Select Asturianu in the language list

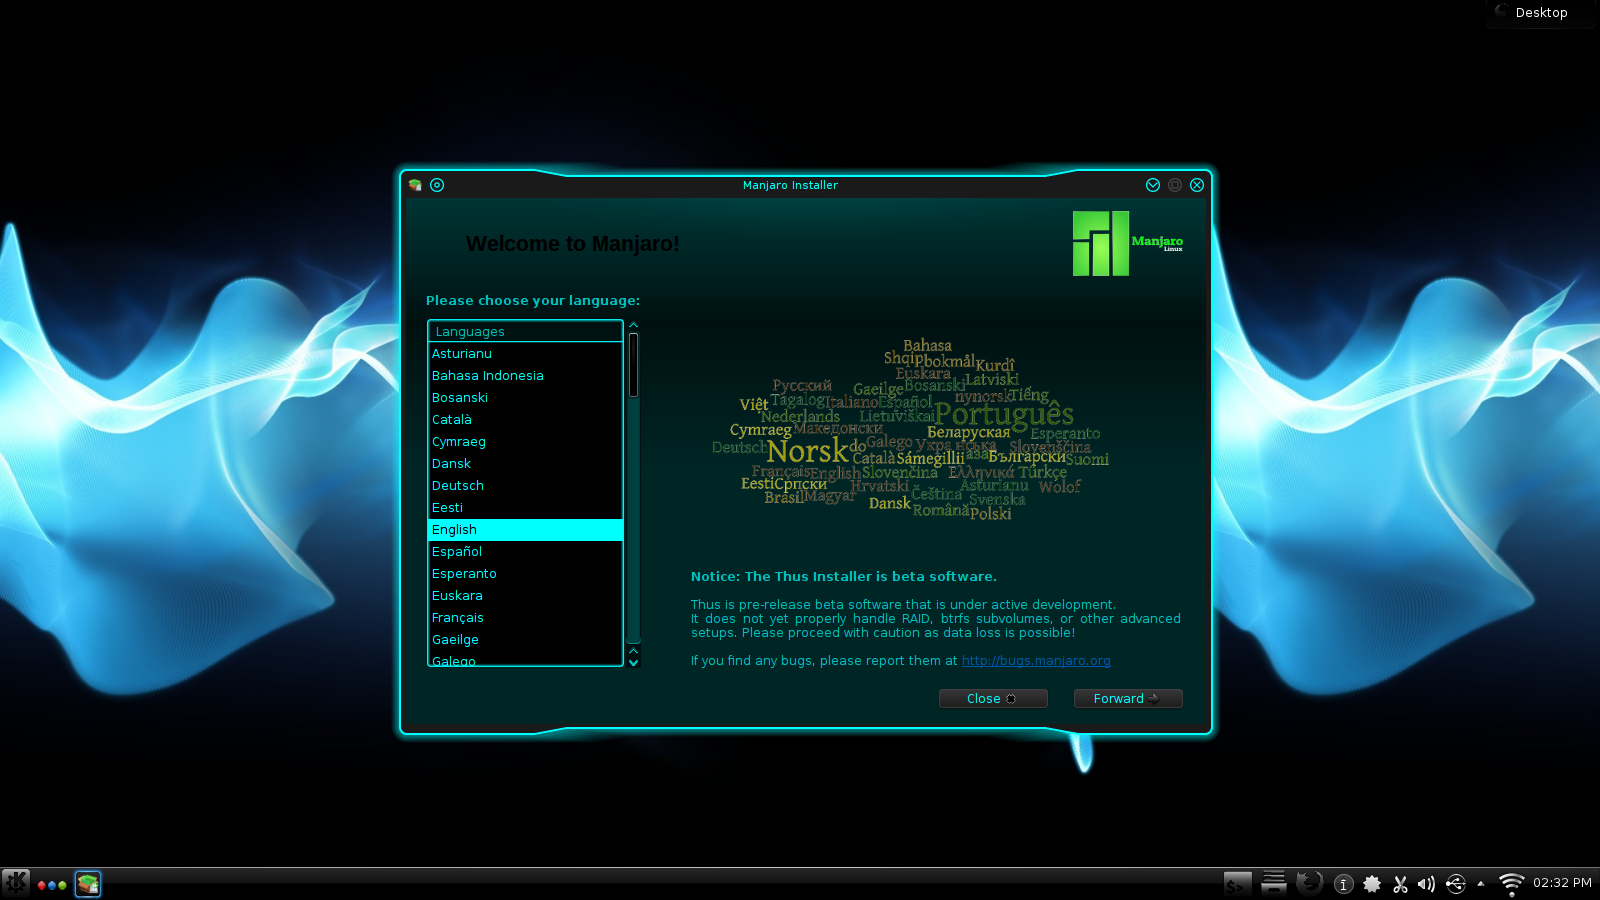pos(525,354)
